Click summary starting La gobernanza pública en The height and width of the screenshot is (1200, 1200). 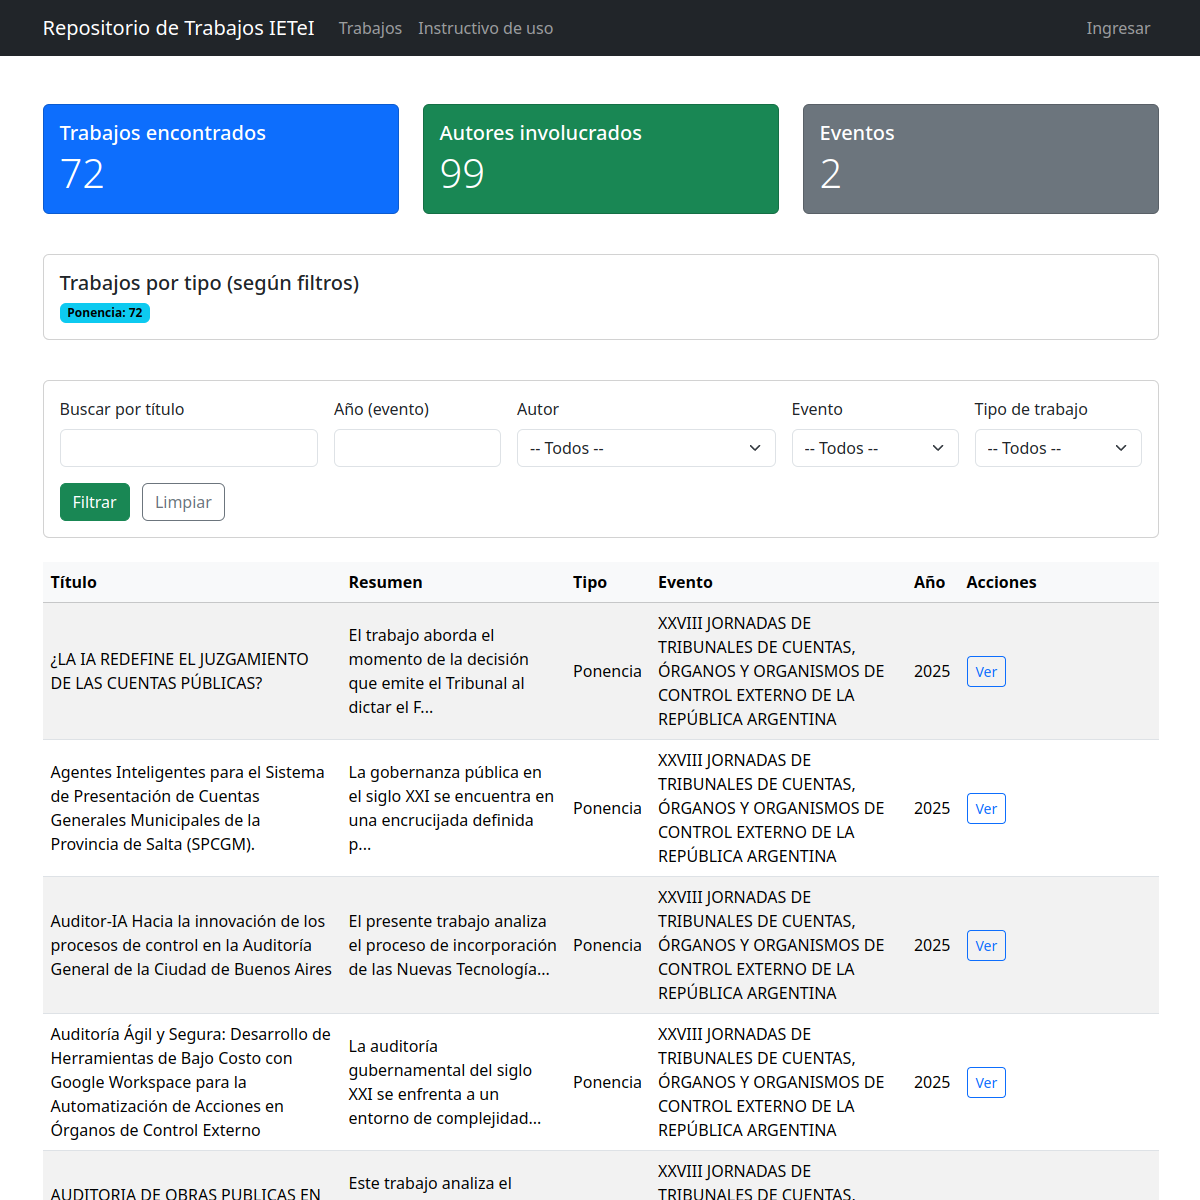coord(451,808)
